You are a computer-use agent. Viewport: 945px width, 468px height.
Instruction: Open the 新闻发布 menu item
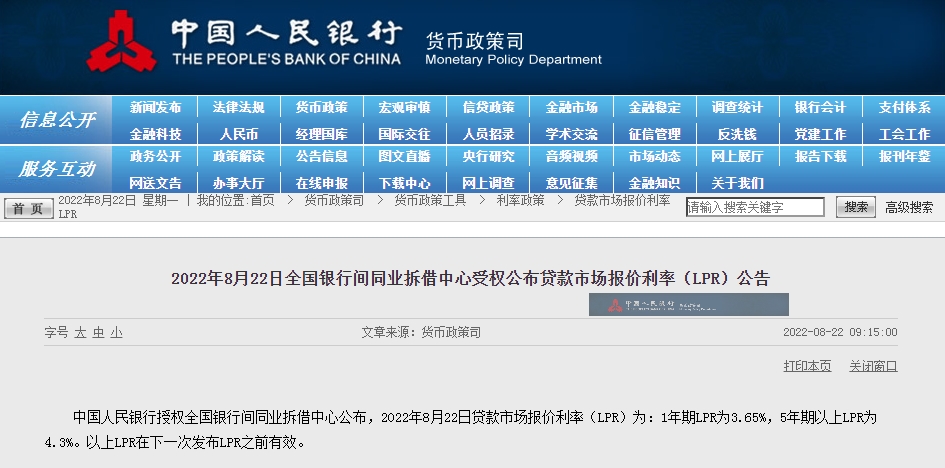click(x=155, y=107)
